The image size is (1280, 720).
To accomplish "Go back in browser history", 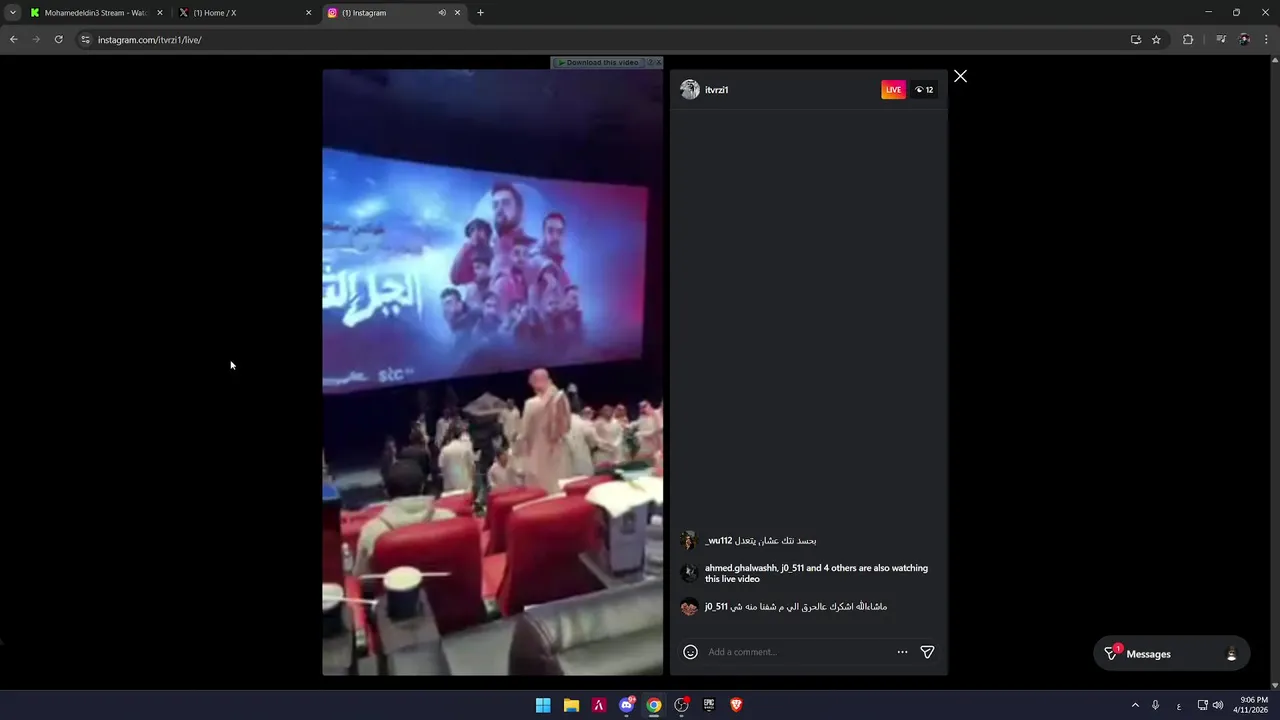I will pos(14,40).
